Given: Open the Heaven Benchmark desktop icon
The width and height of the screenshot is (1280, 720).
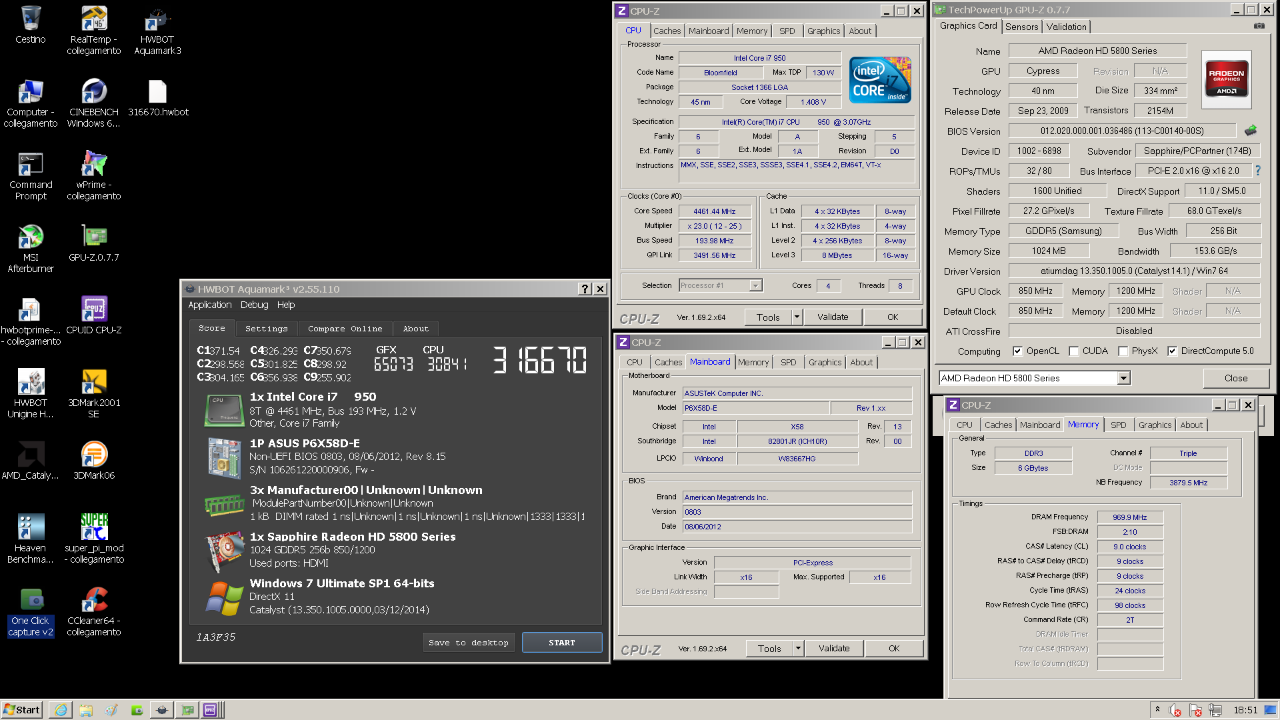Looking at the screenshot, I should tap(31, 539).
